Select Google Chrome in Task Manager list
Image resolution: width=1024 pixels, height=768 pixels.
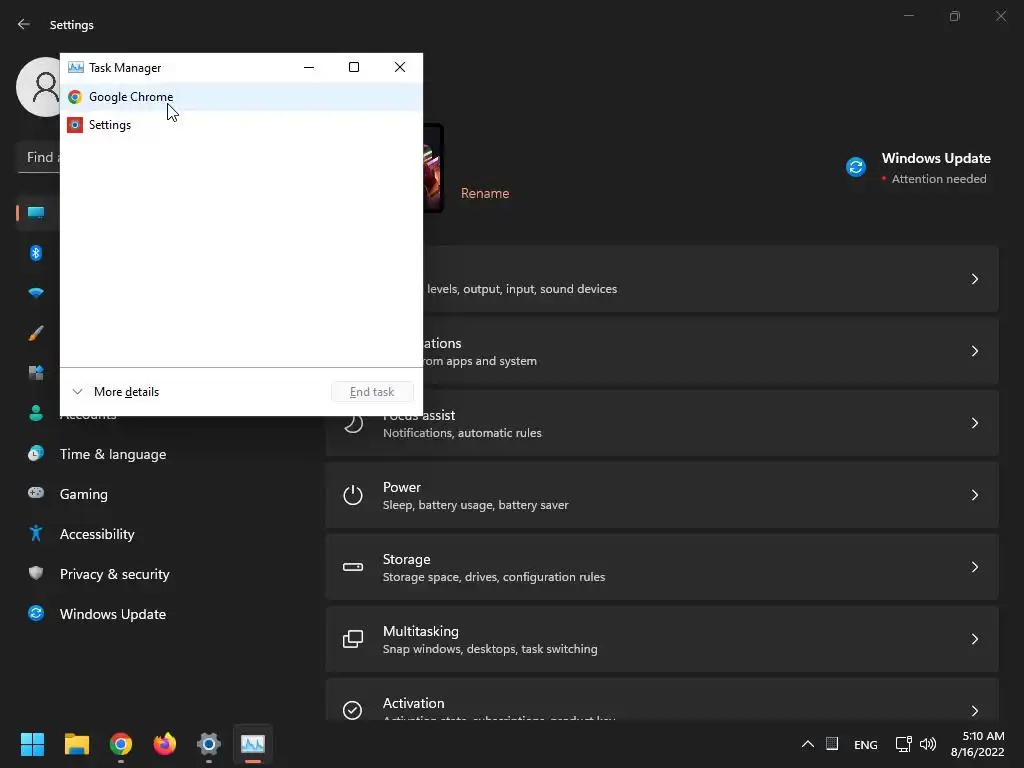241,97
